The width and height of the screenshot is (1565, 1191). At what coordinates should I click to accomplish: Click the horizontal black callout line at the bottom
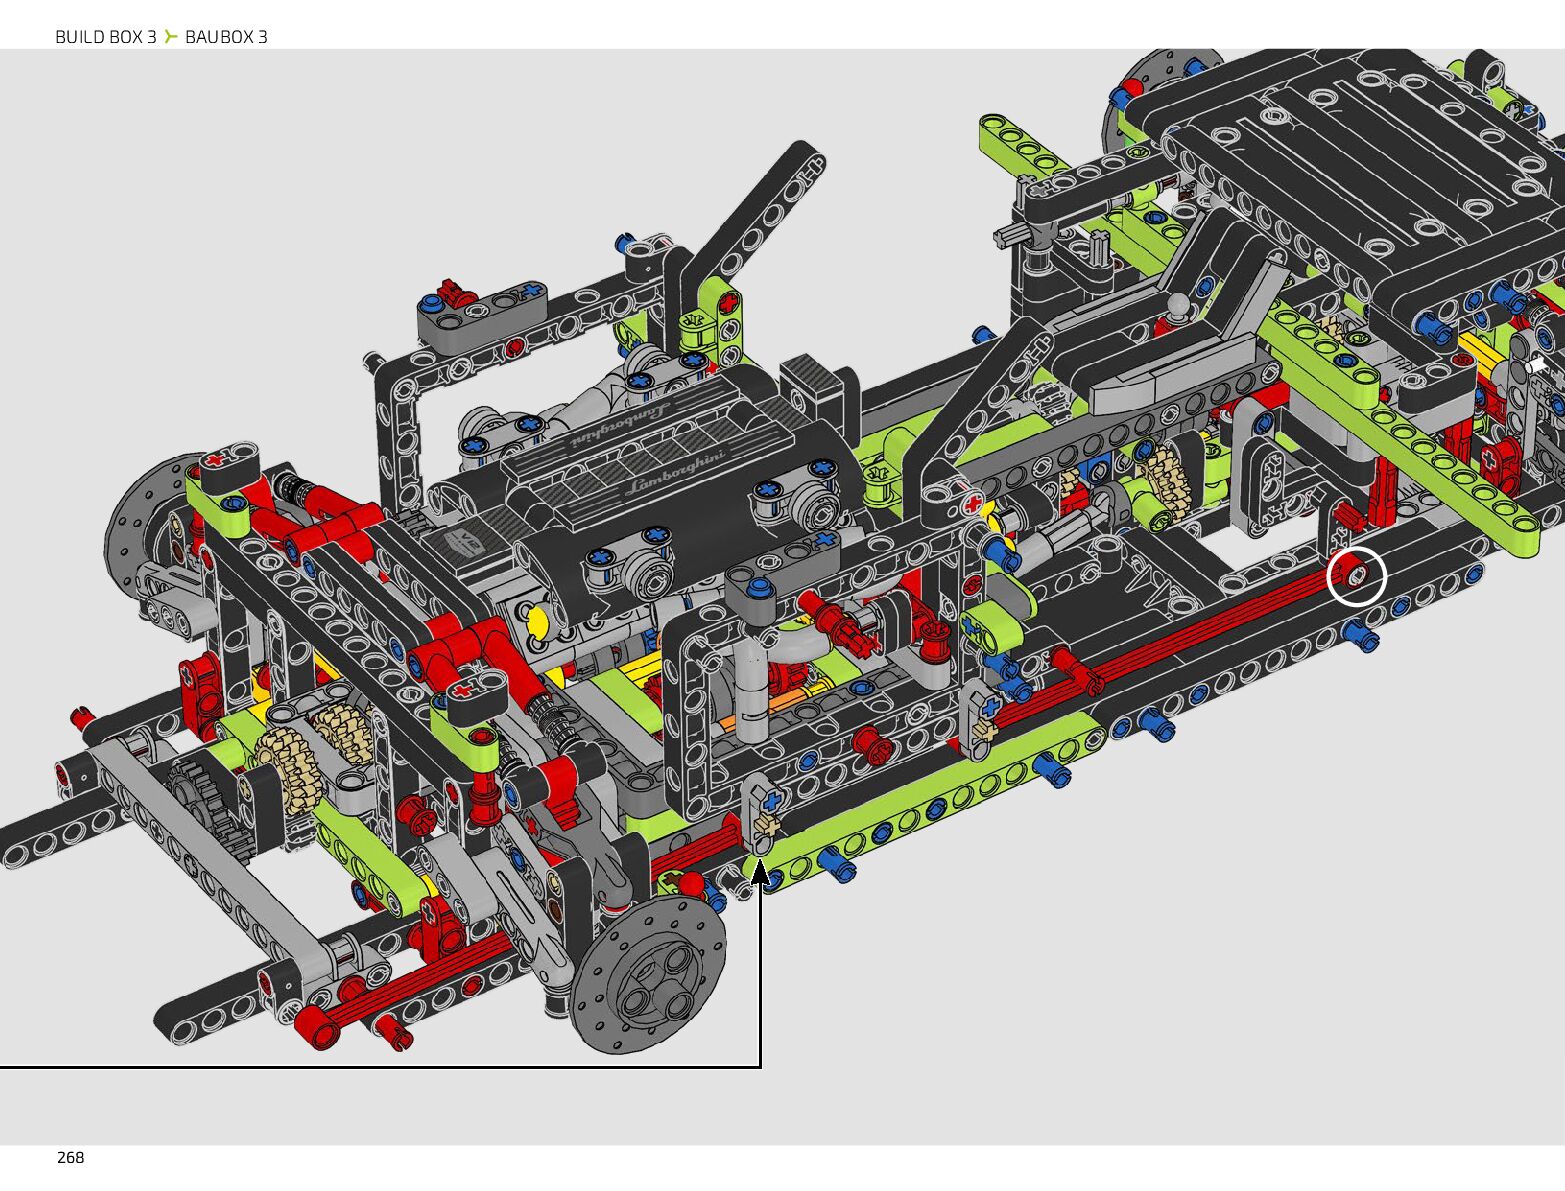(380, 1067)
